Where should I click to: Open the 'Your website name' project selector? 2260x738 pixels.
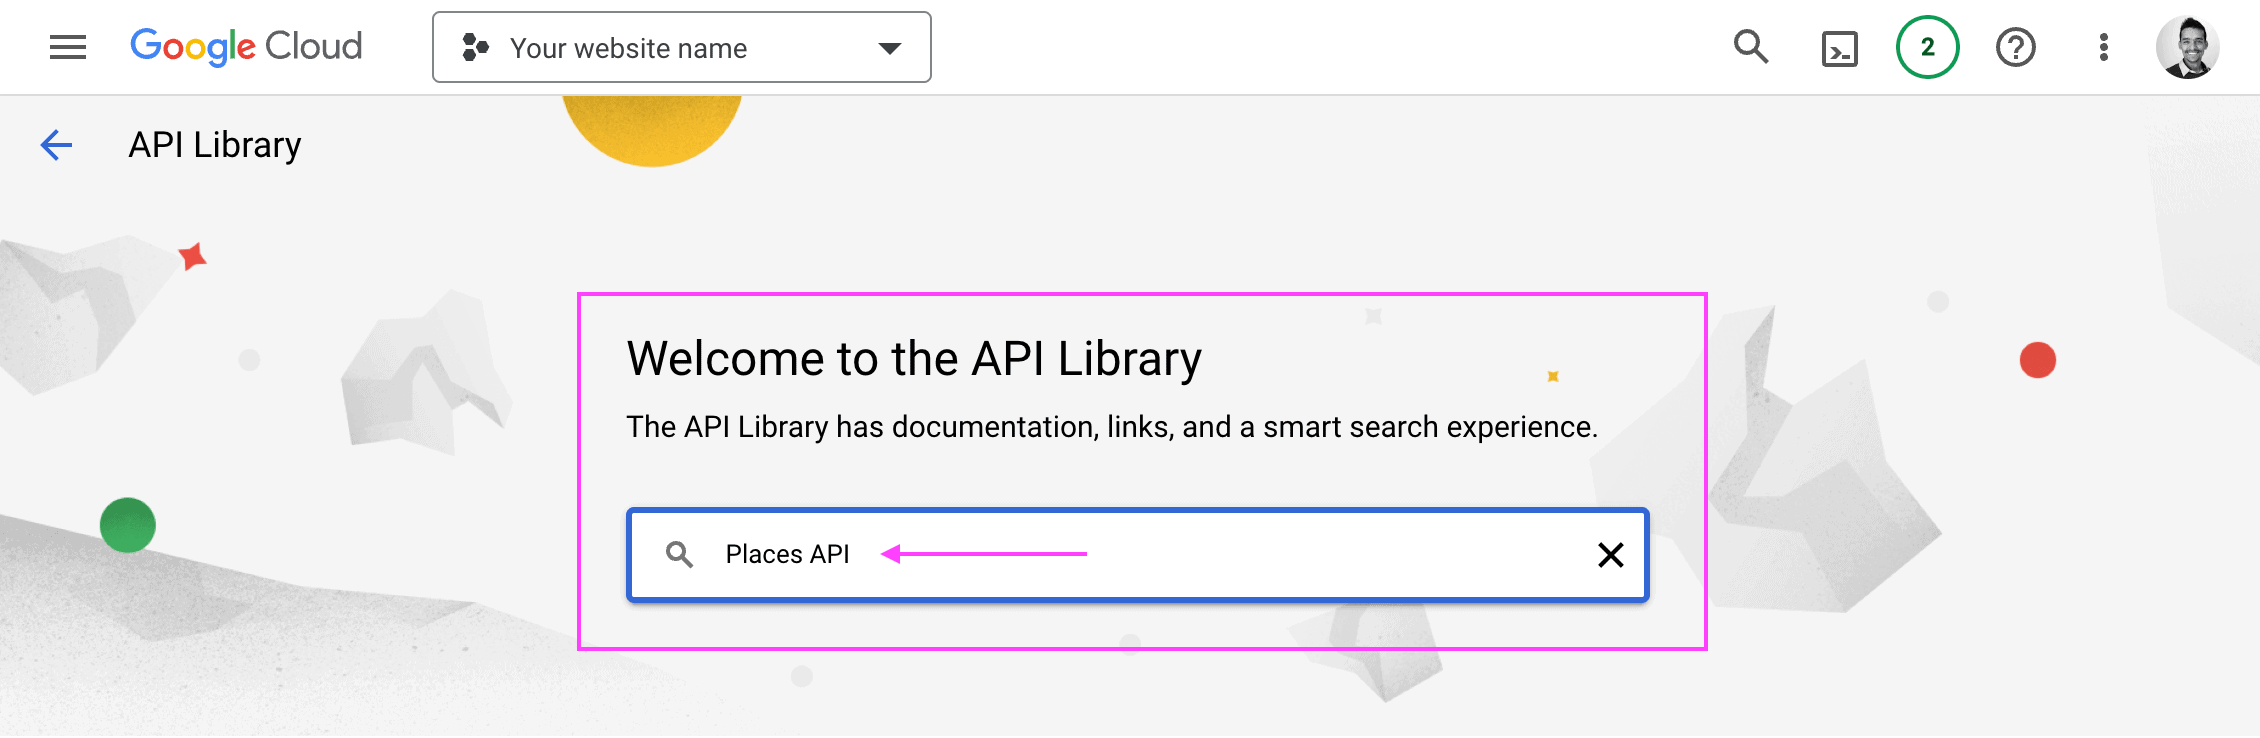click(681, 47)
